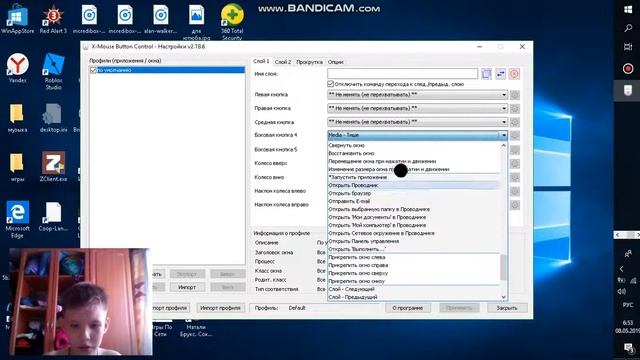The image size is (640, 360).
Task: Choose 'Открыть браузер' in the list
Action: pyautogui.click(x=413, y=193)
